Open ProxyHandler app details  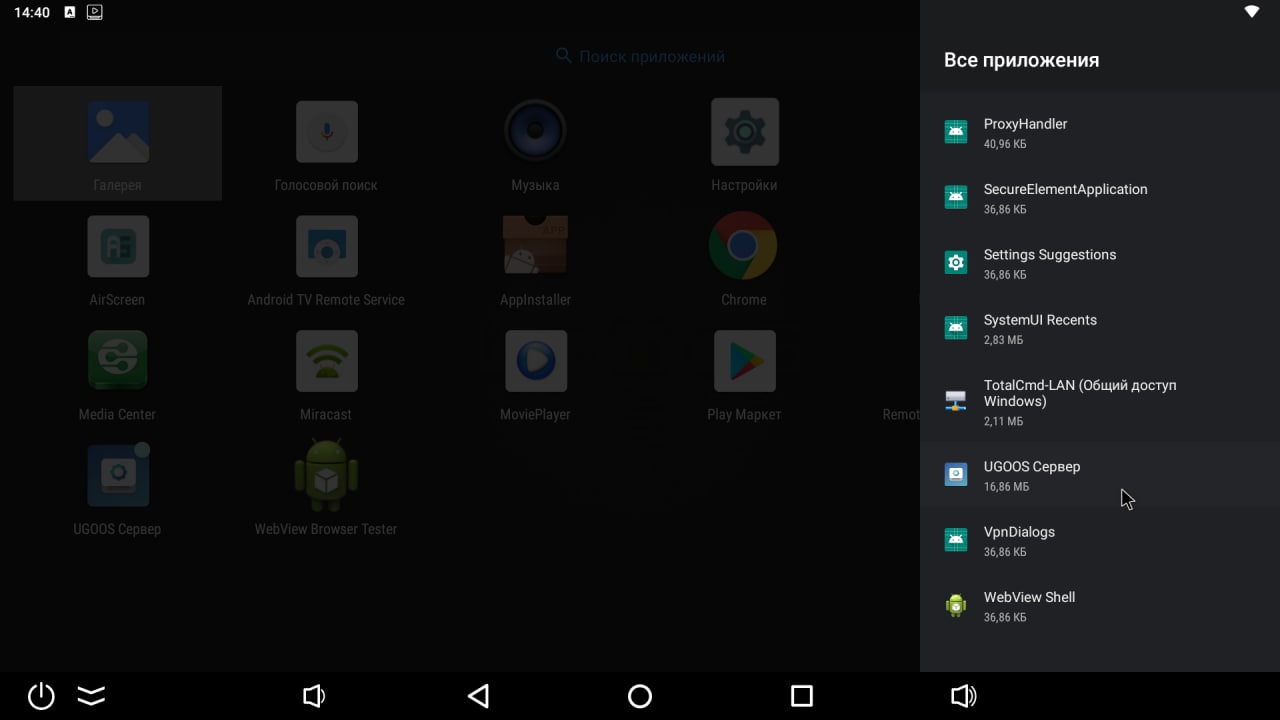coord(1100,132)
